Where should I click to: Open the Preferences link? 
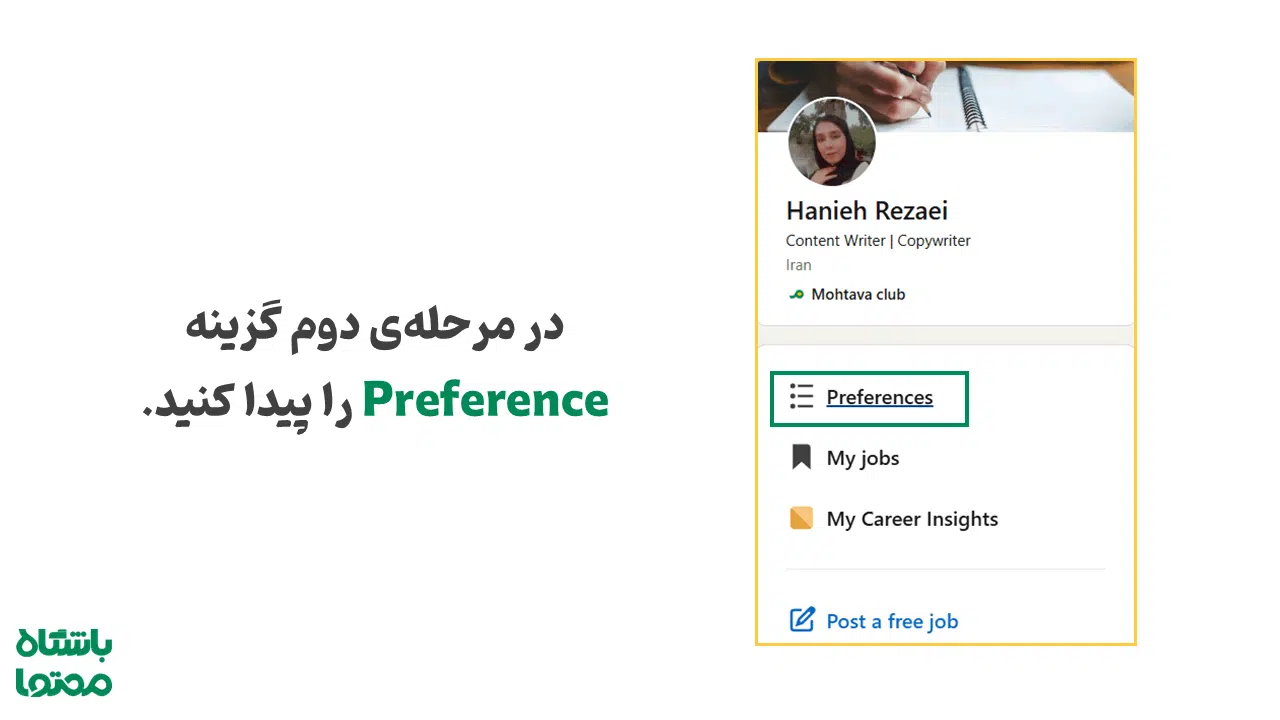tap(879, 397)
